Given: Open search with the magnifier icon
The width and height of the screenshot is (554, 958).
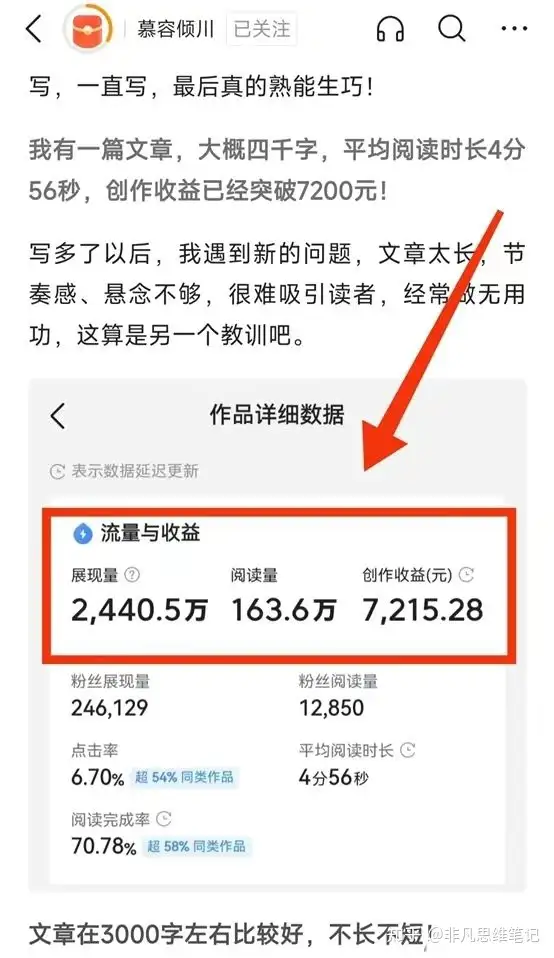Looking at the screenshot, I should 452,28.
